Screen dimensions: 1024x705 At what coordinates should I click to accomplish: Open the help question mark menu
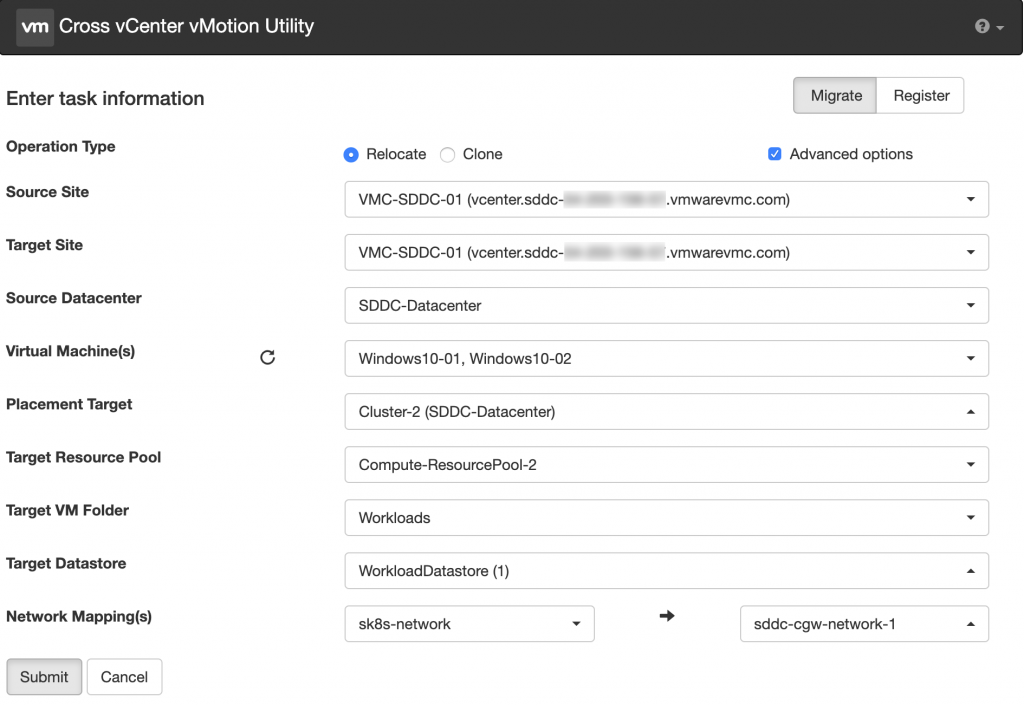point(988,27)
